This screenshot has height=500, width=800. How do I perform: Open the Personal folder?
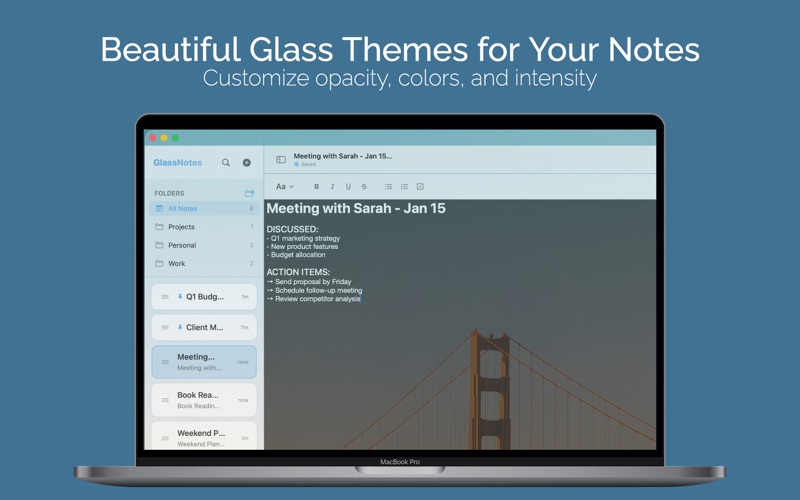(204, 245)
